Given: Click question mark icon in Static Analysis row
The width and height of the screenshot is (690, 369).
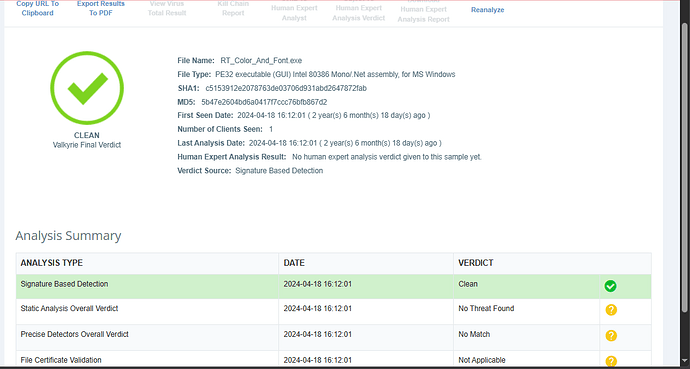Looking at the screenshot, I should 611,310.
